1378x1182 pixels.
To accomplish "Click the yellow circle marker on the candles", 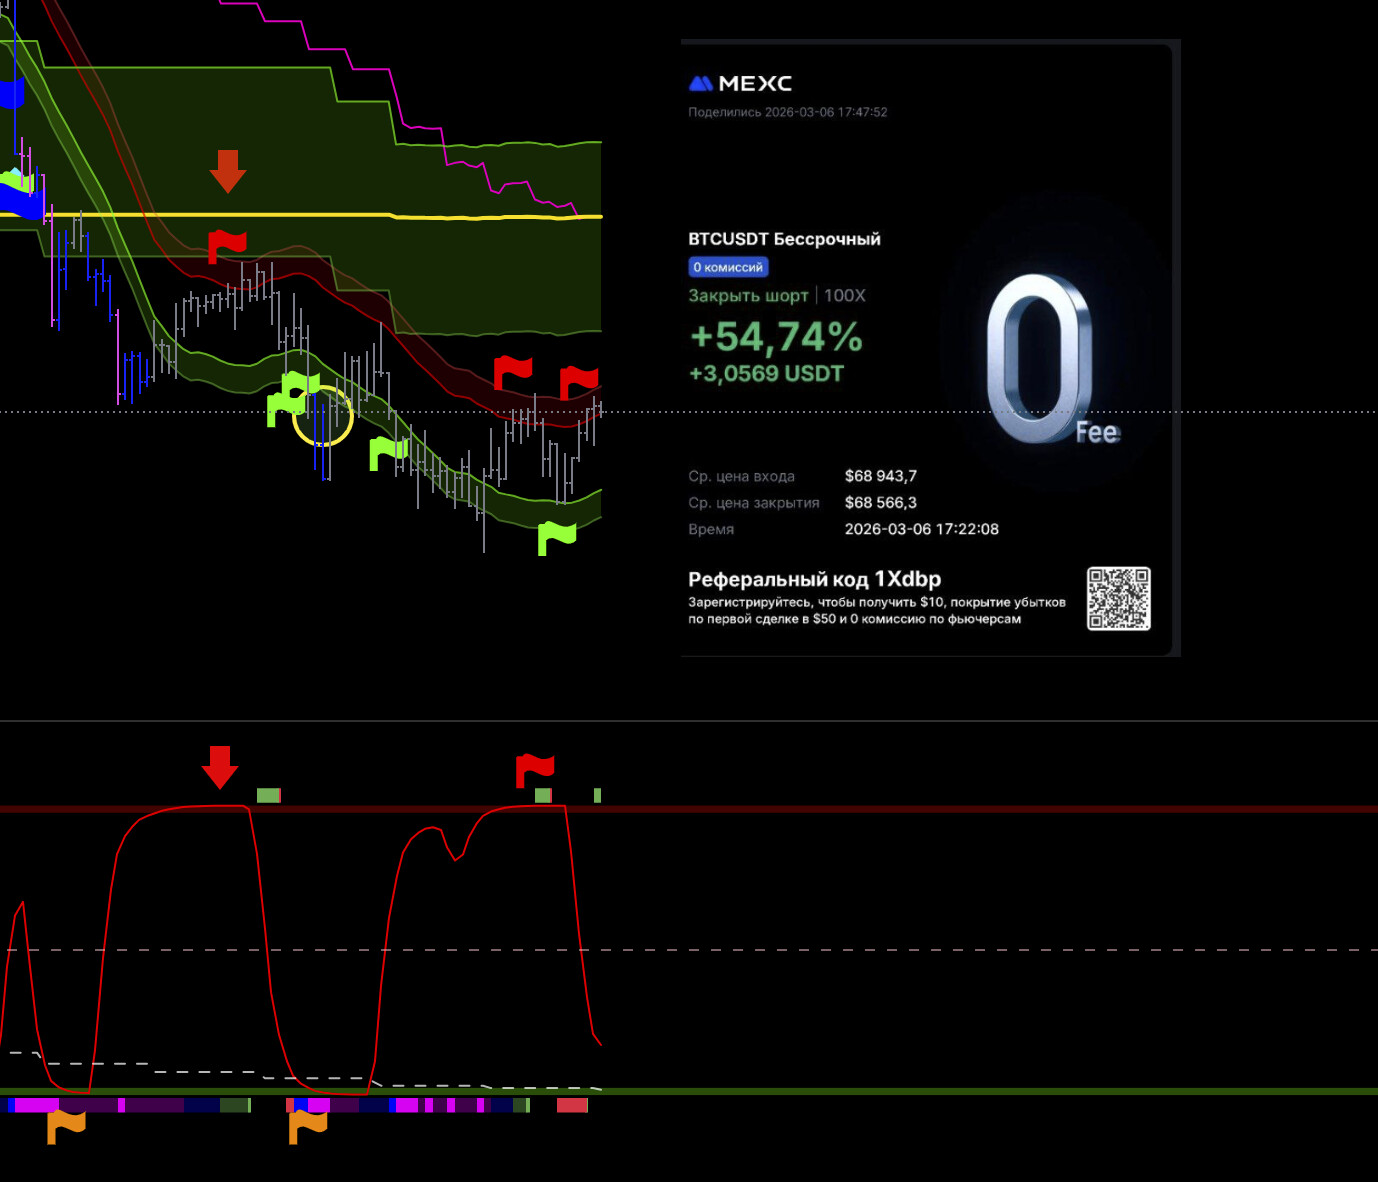I will tap(323, 416).
